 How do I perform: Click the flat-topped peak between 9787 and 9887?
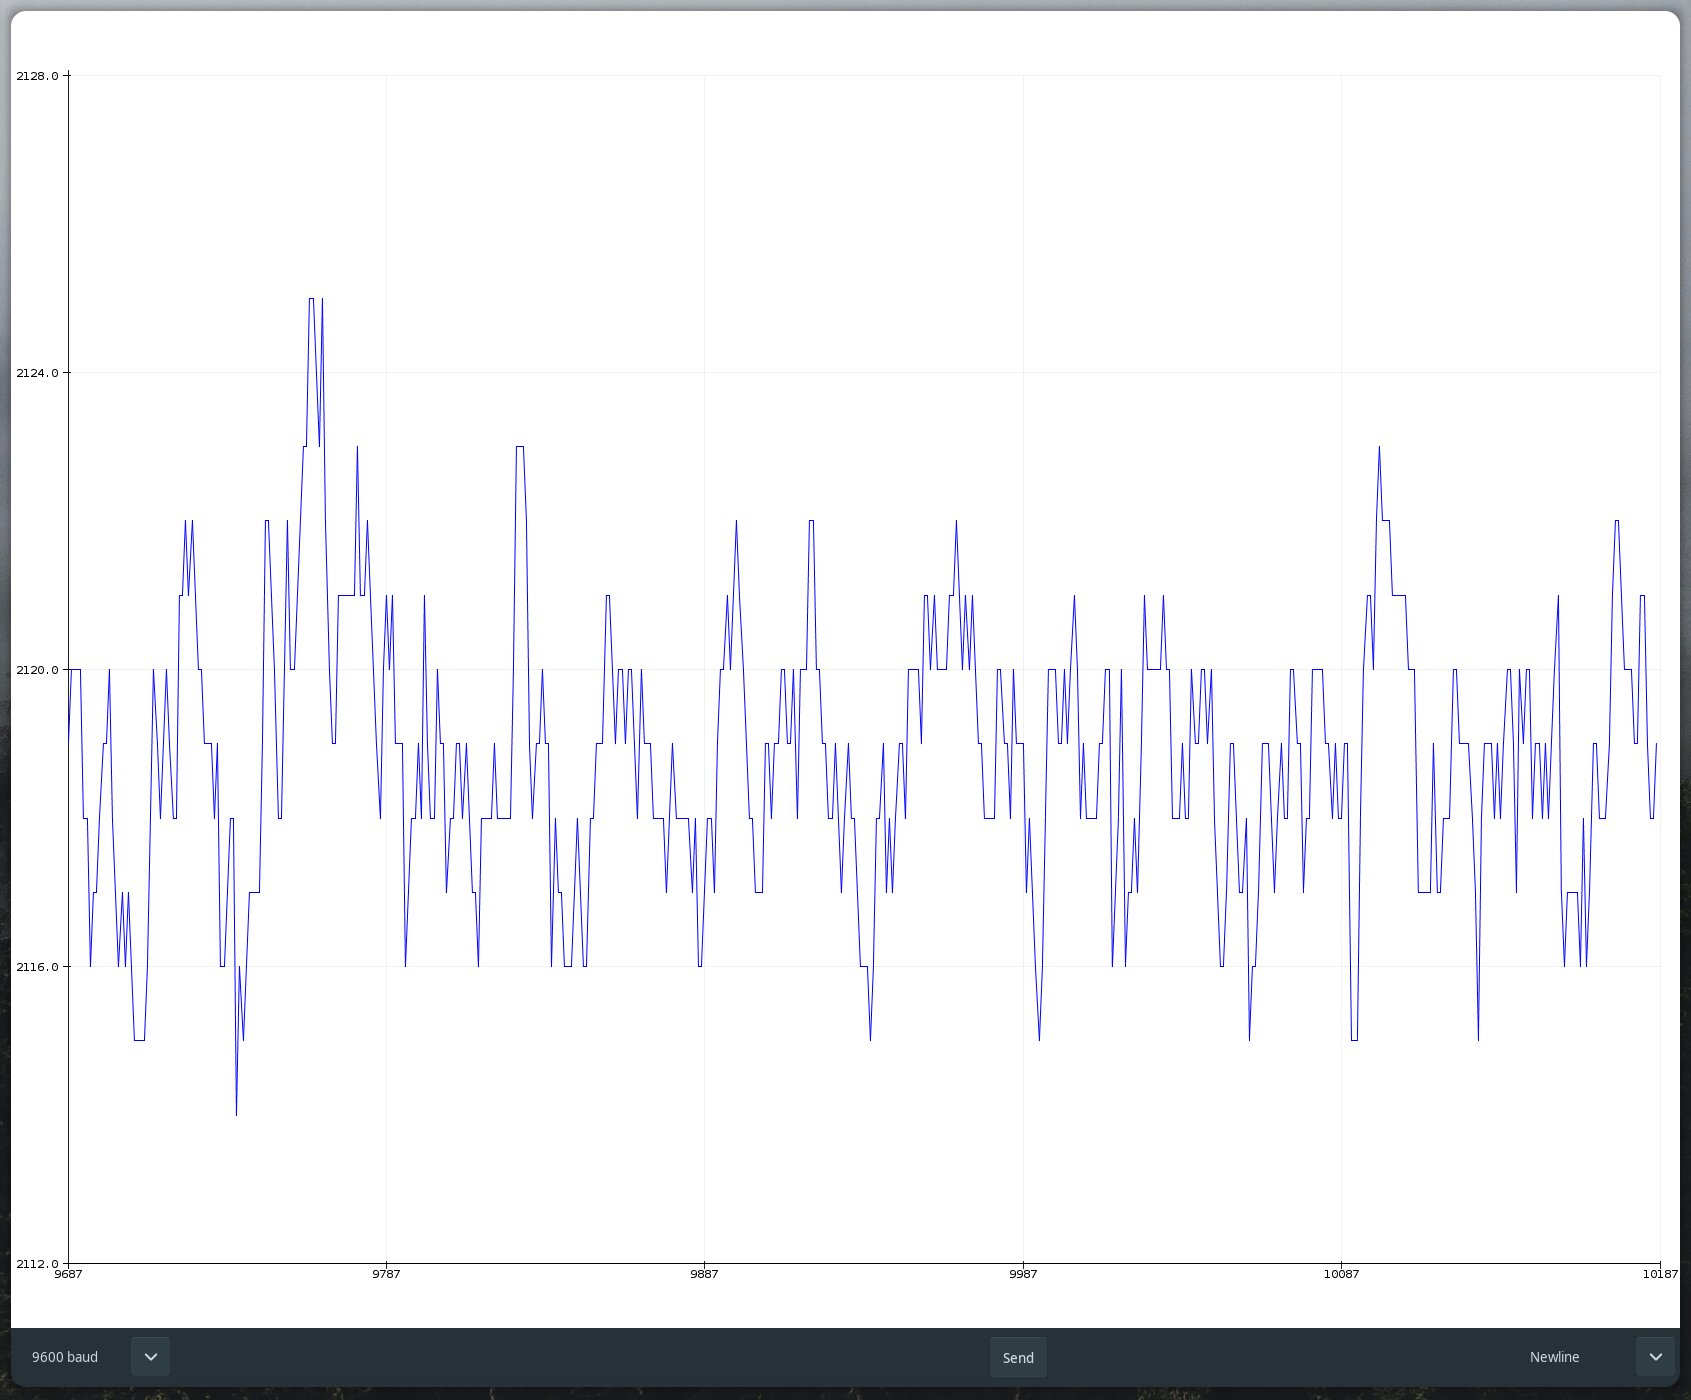520,447
